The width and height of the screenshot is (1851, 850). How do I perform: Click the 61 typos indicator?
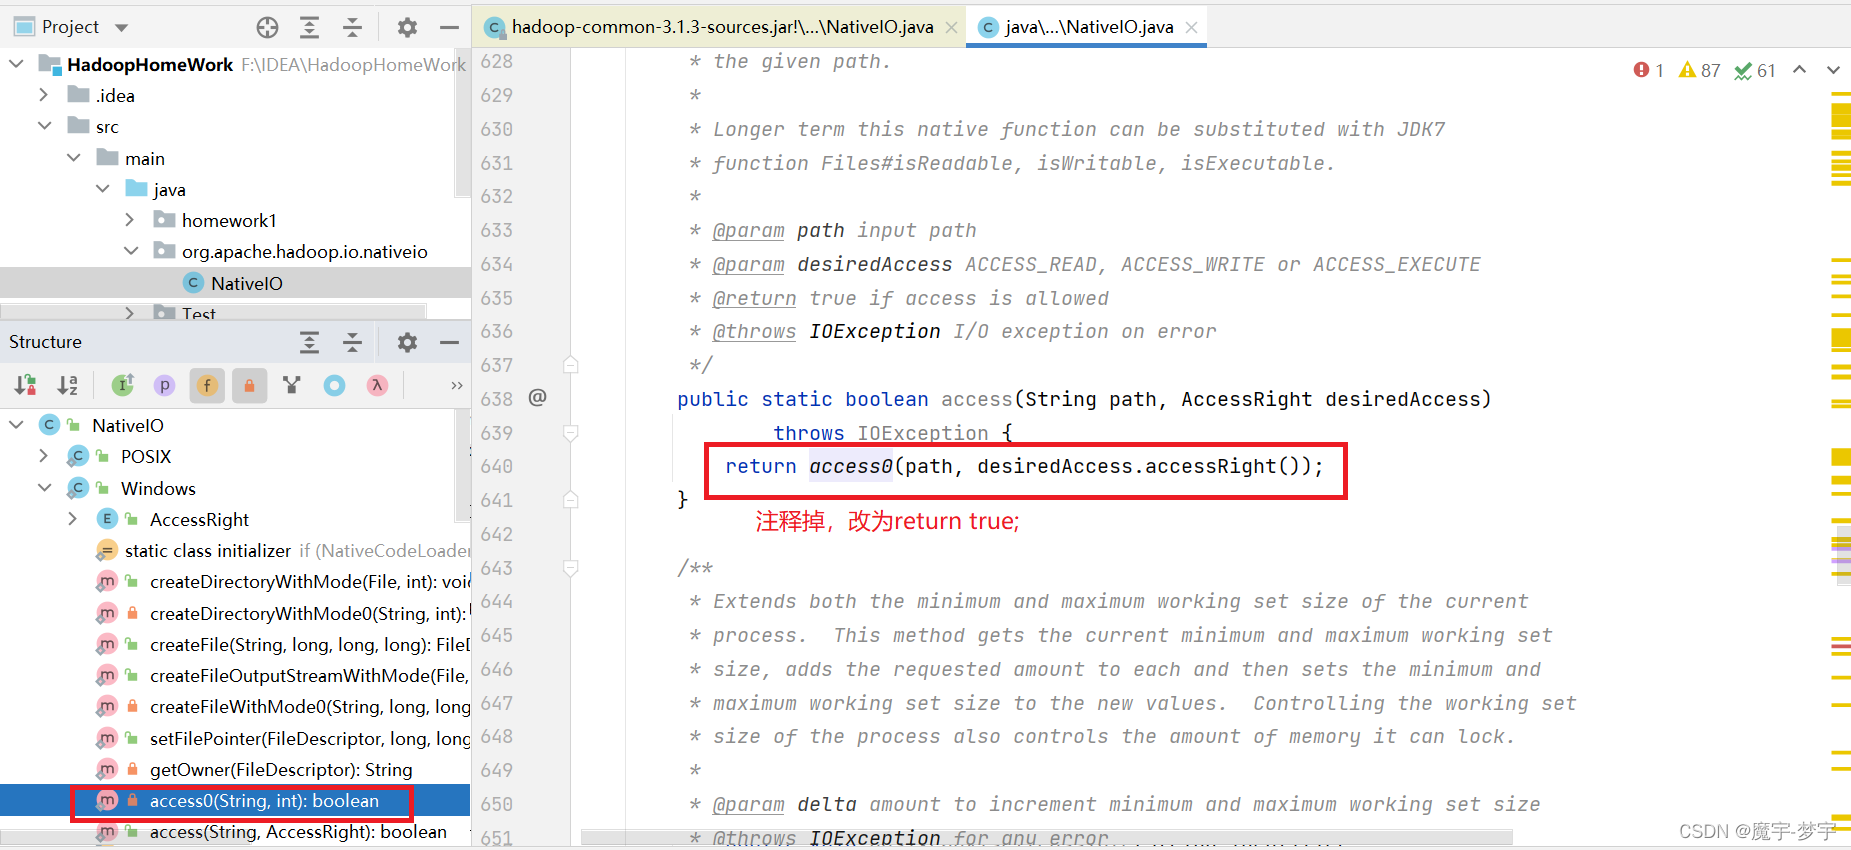point(1755,70)
